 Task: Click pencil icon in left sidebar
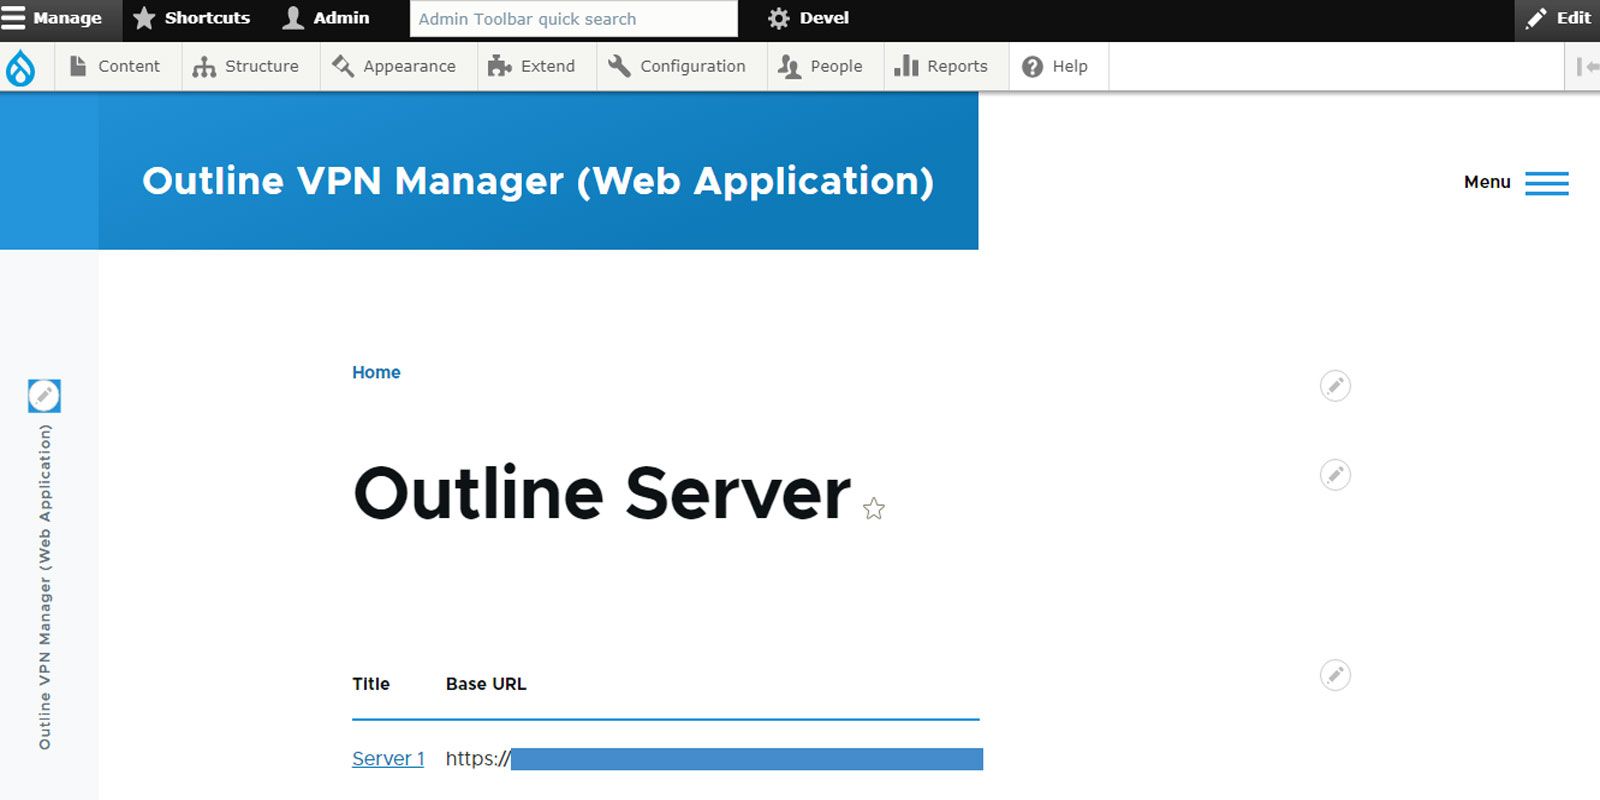pyautogui.click(x=44, y=396)
